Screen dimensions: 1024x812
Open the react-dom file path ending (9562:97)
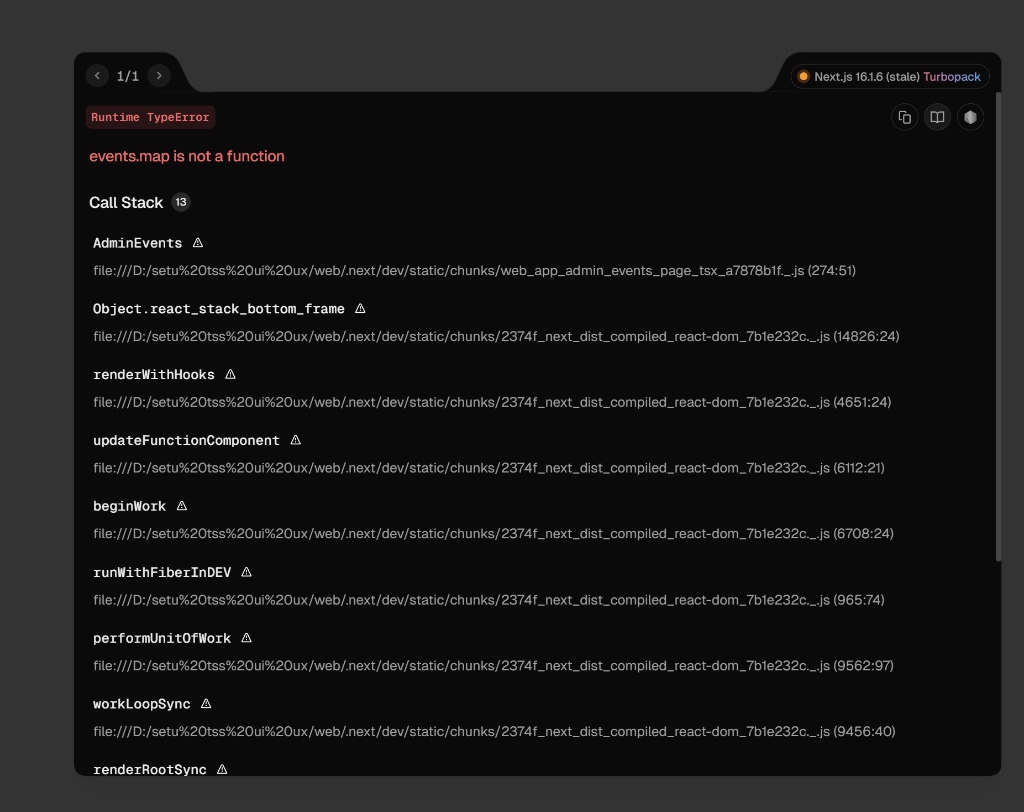coord(493,666)
